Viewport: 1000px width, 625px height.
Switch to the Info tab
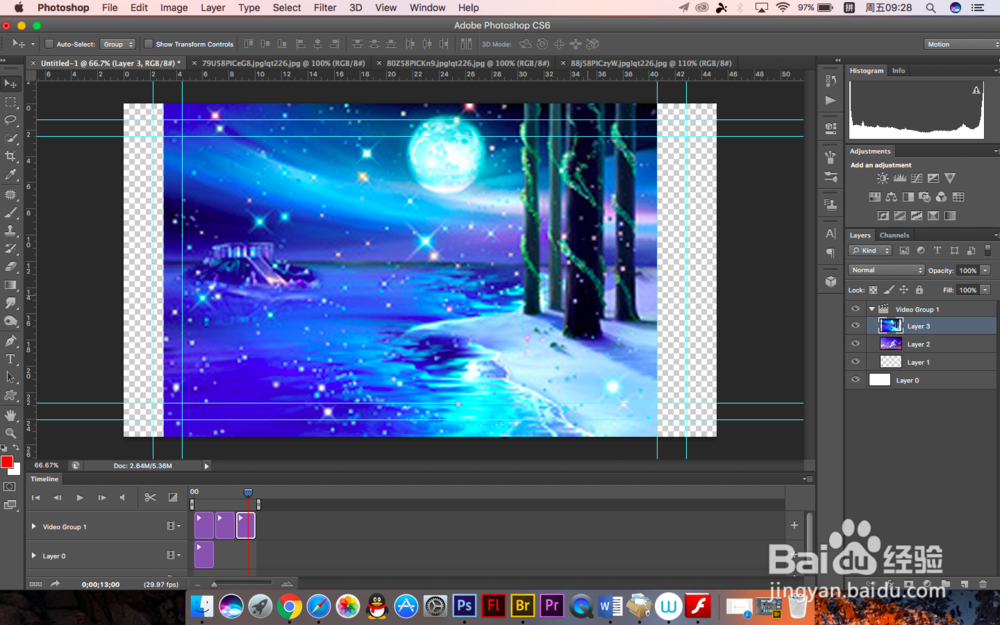[x=898, y=71]
